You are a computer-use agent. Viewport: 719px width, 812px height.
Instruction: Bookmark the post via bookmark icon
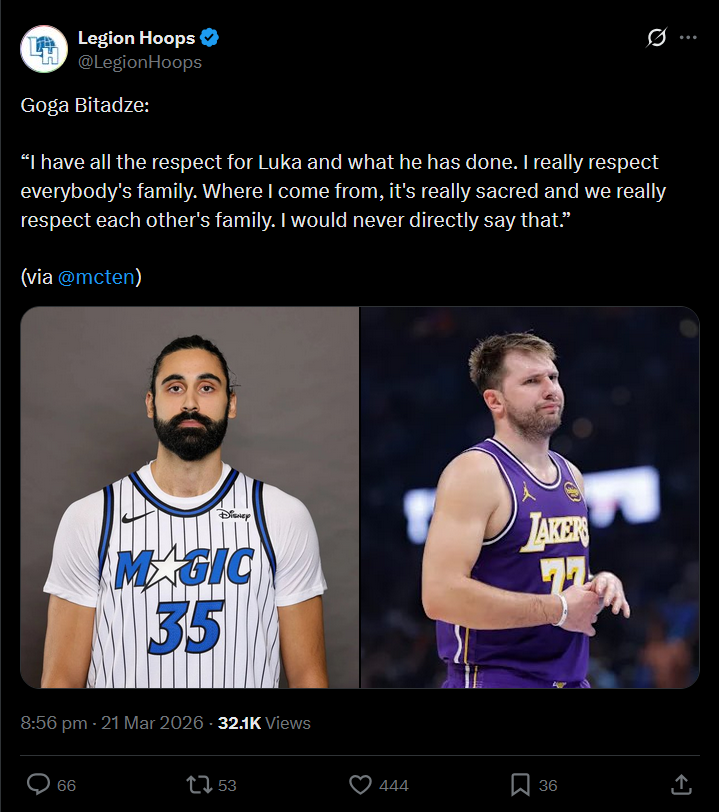[x=520, y=784]
